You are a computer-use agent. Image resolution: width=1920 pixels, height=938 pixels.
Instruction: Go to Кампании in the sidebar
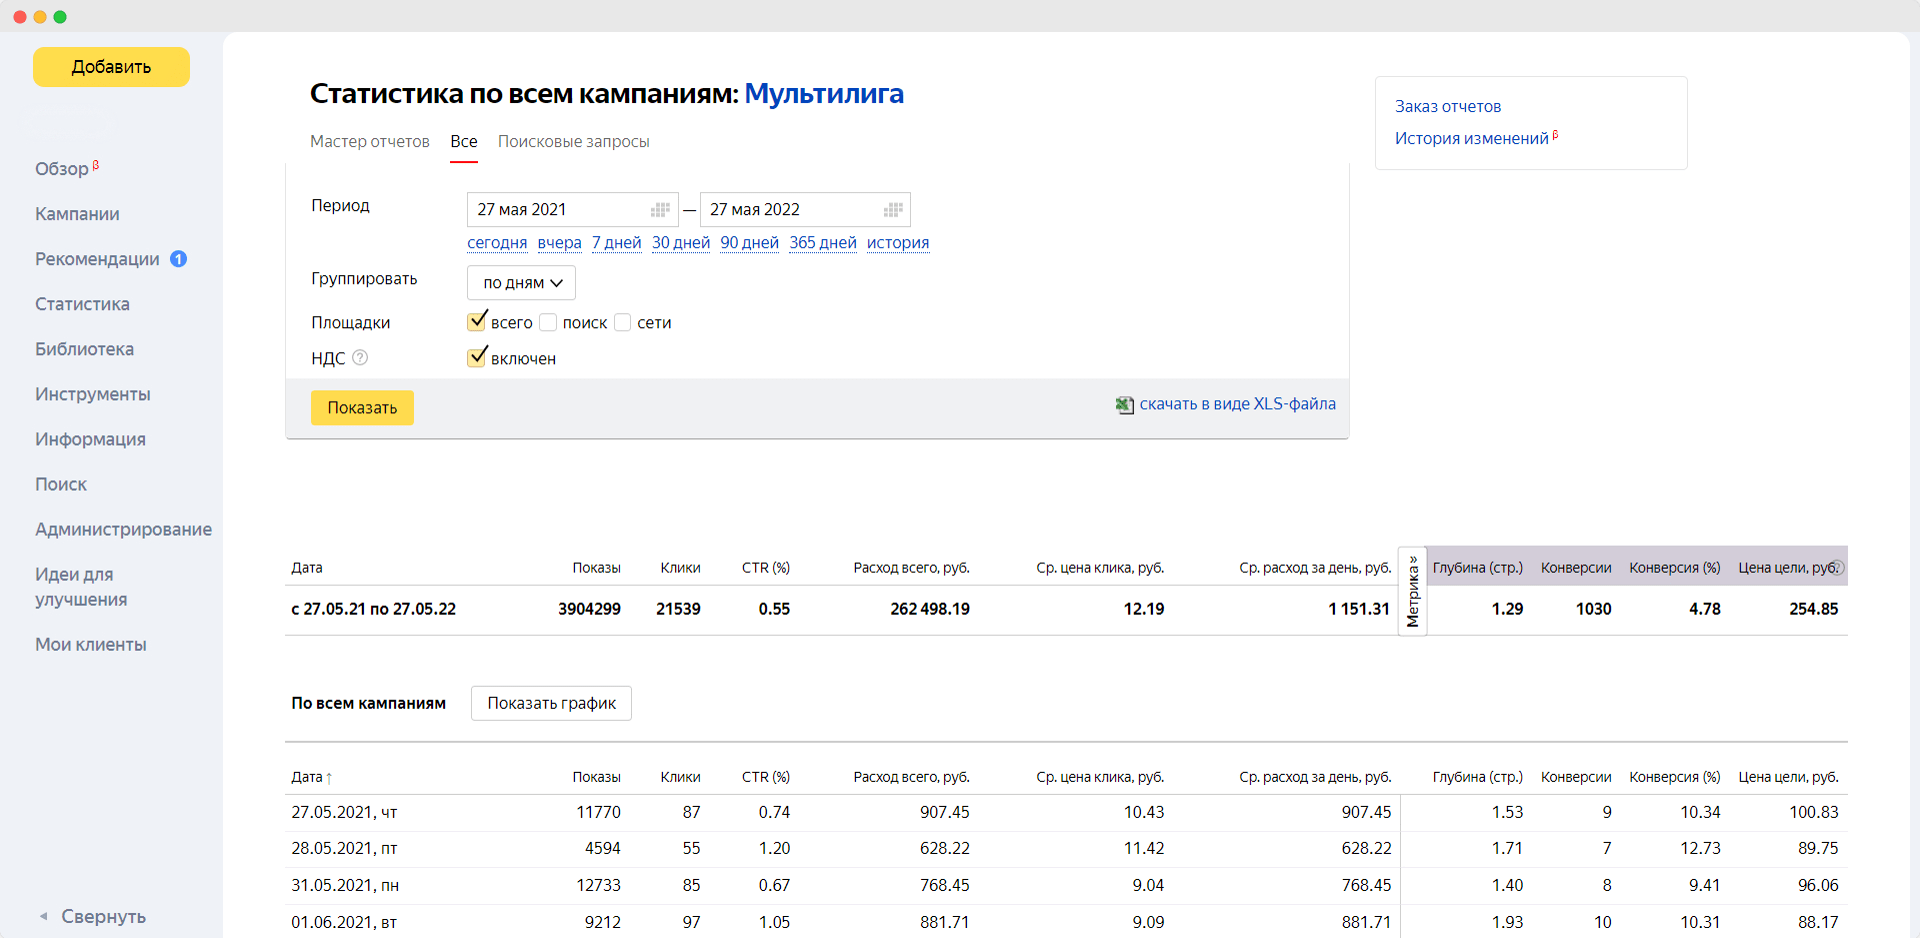77,214
